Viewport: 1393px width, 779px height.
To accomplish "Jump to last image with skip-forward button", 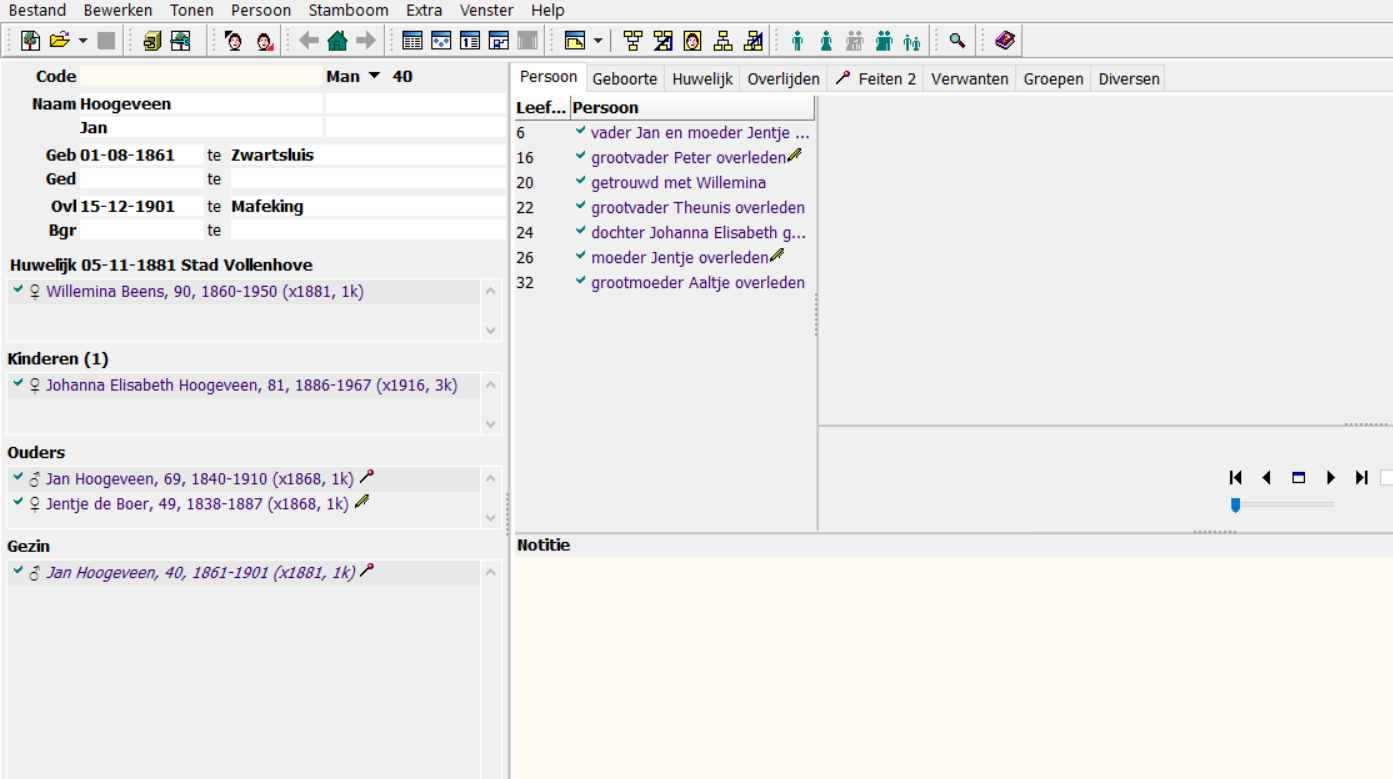I will [x=1361, y=478].
